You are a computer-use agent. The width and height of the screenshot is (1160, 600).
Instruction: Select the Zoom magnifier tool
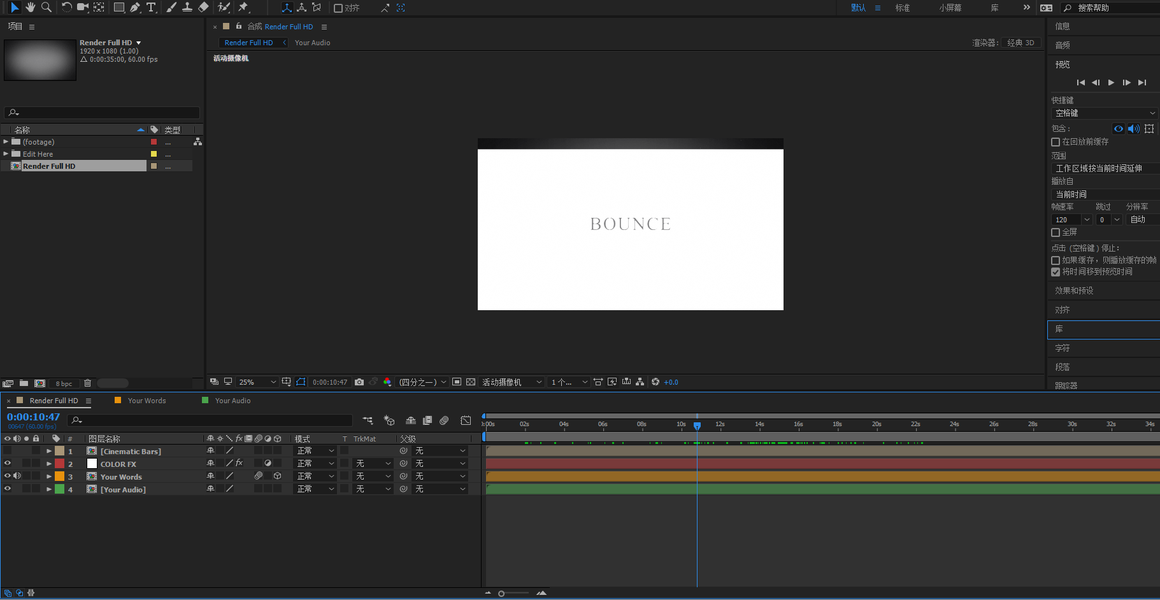46,7
